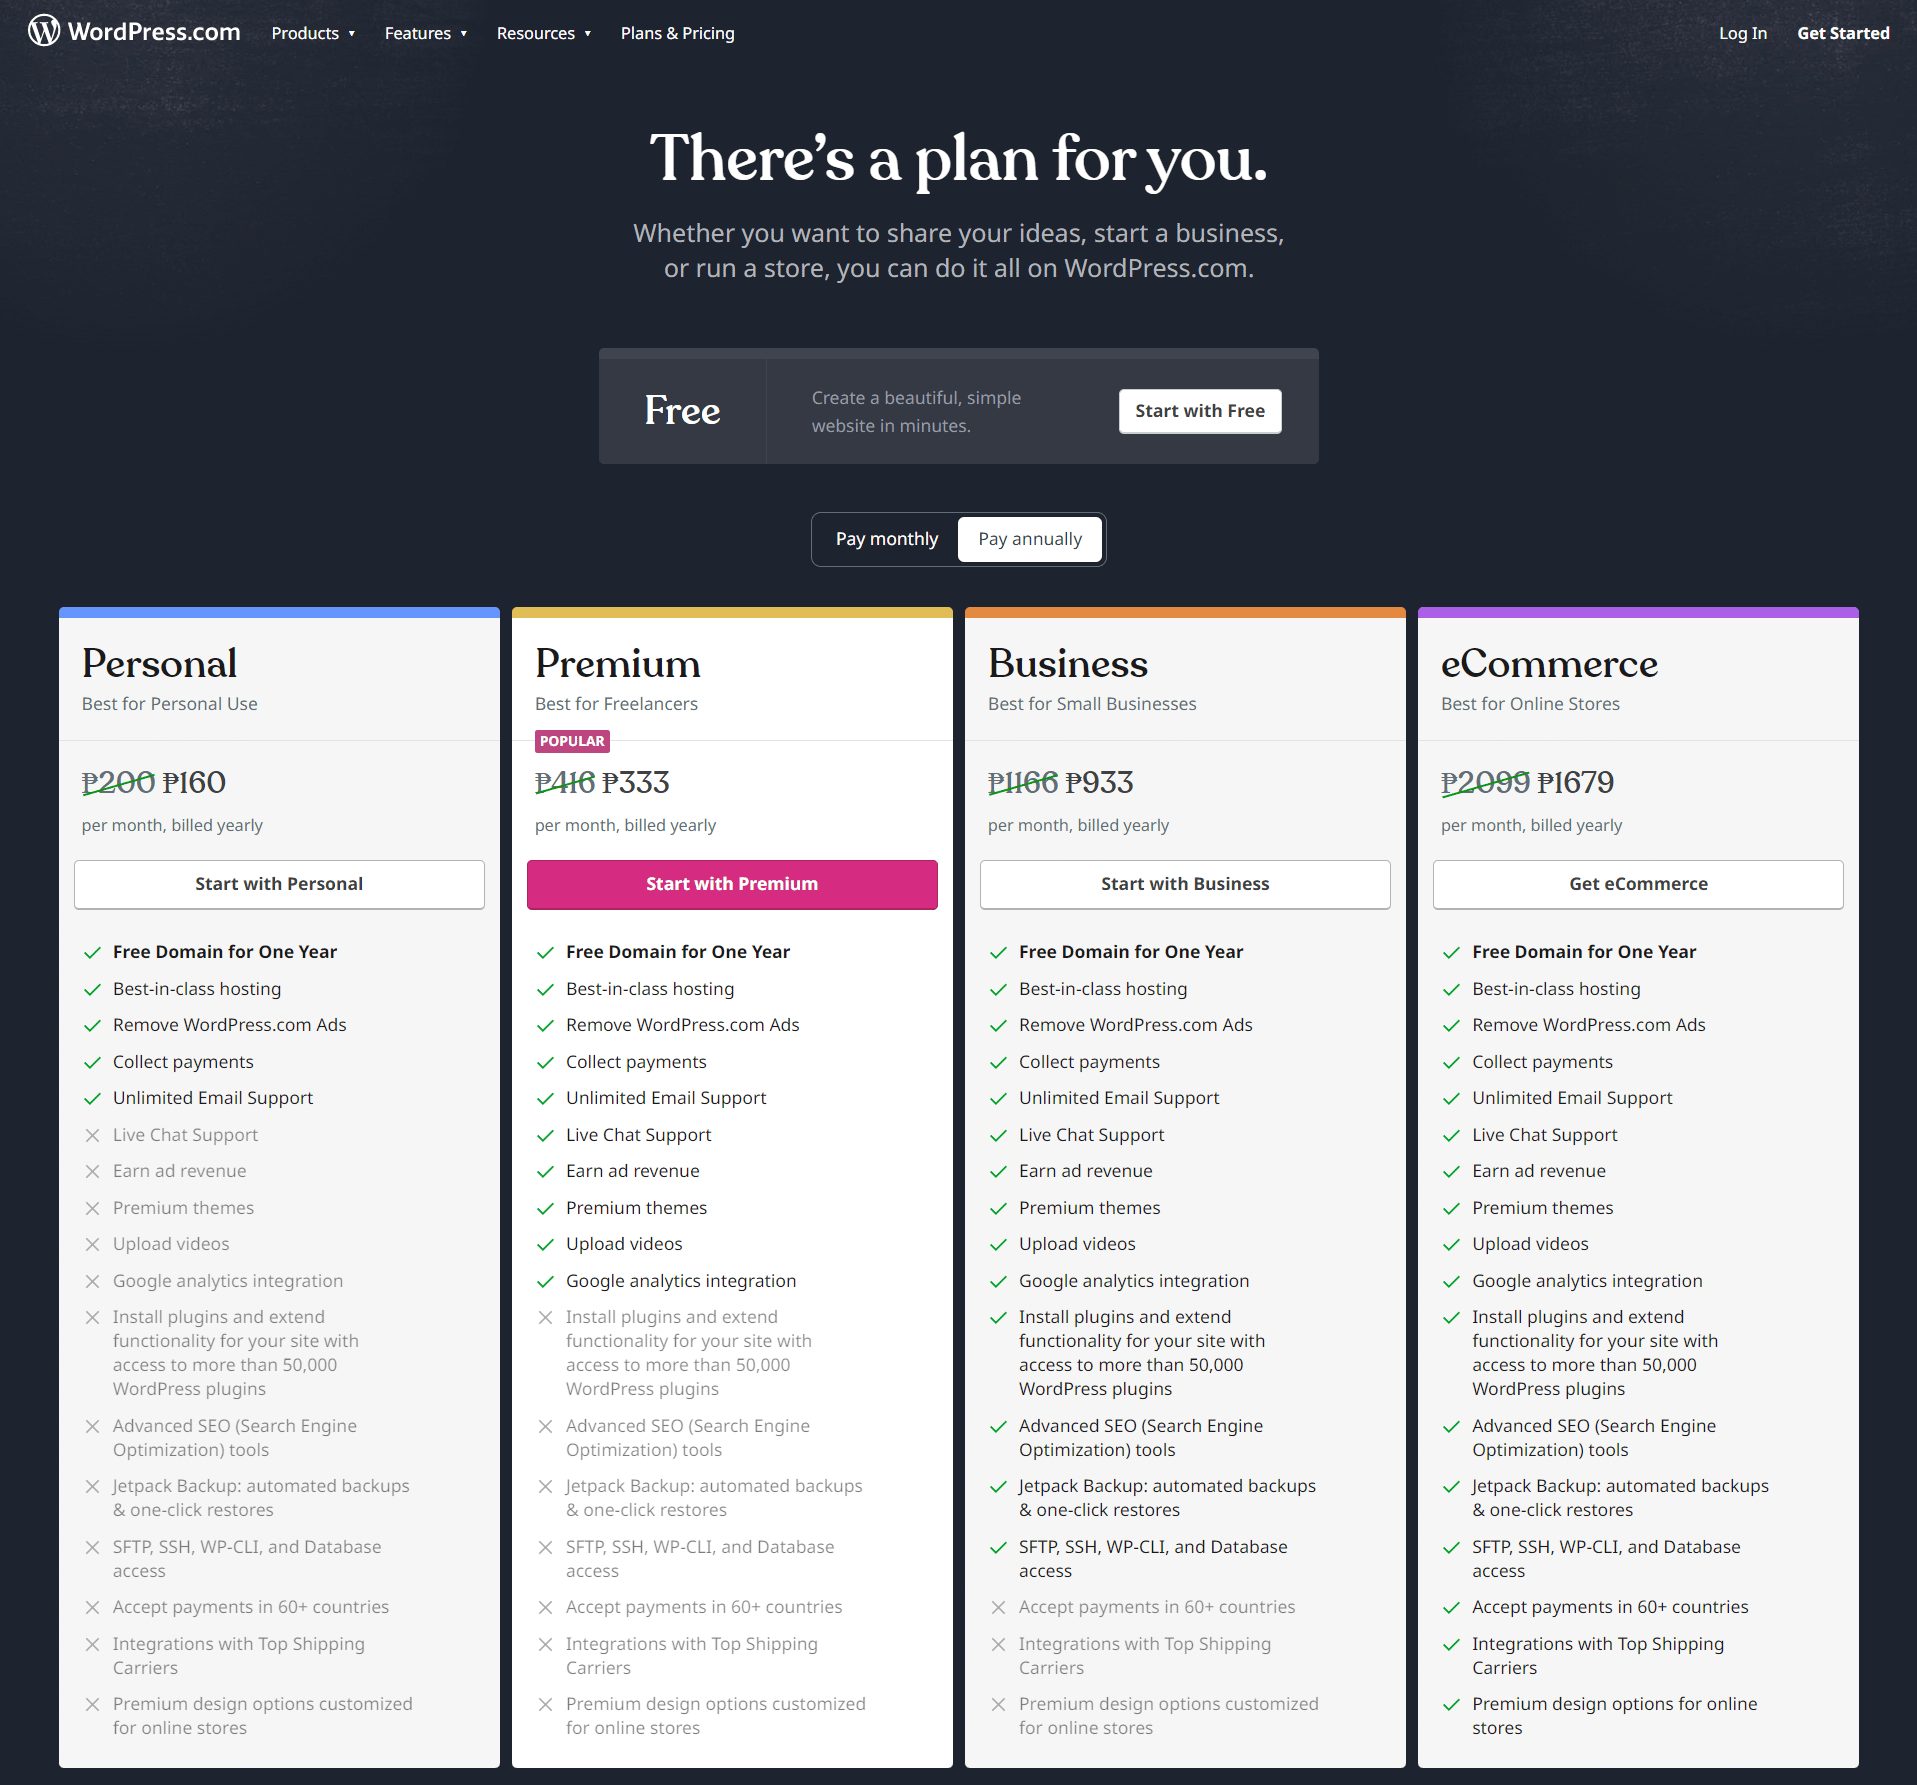
Task: Click the Start with Free button
Action: 1200,411
